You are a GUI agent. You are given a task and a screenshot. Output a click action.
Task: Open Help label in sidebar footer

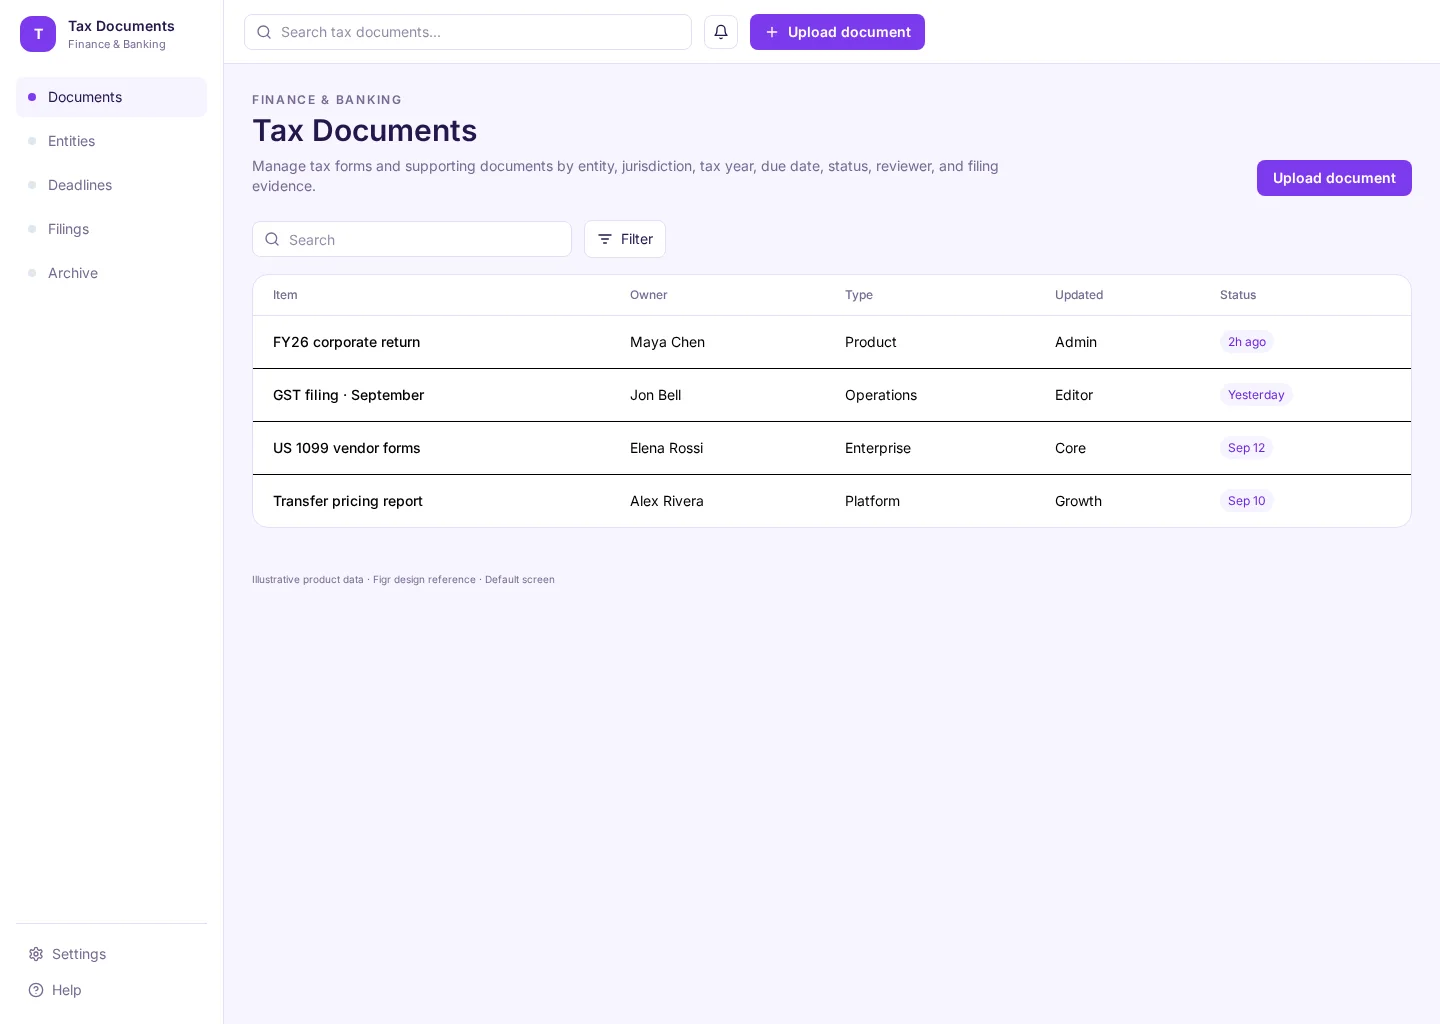pos(67,990)
